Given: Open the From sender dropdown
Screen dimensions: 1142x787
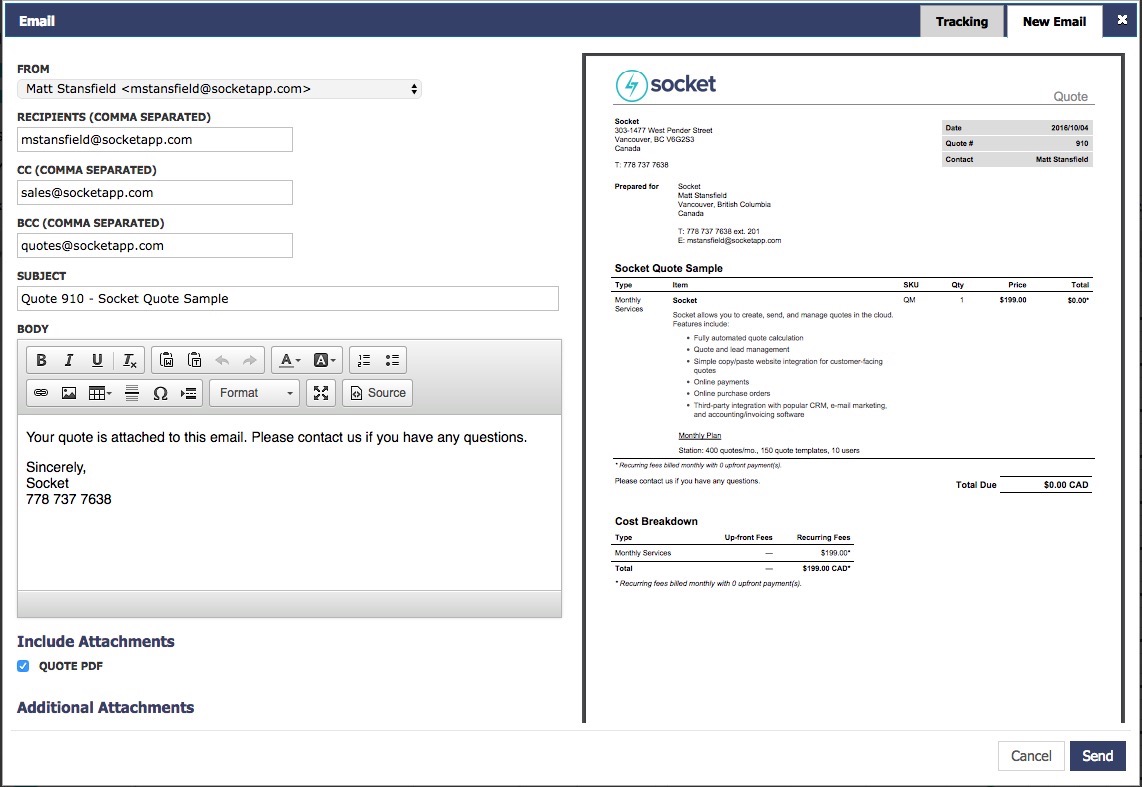Looking at the screenshot, I should (x=219, y=89).
